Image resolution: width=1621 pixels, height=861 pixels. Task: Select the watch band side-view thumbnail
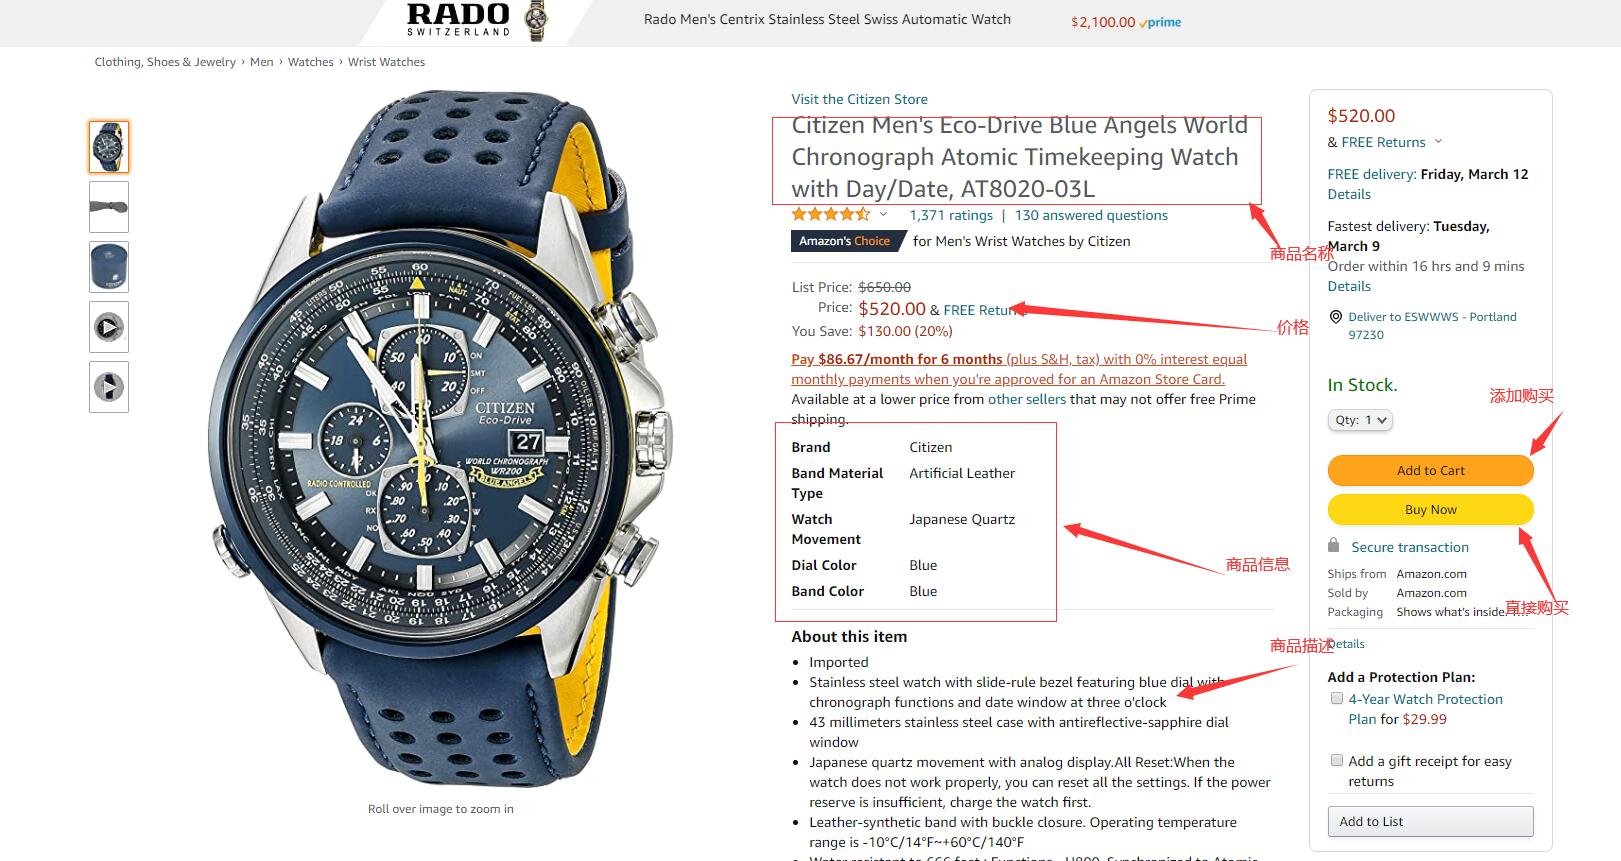point(109,207)
